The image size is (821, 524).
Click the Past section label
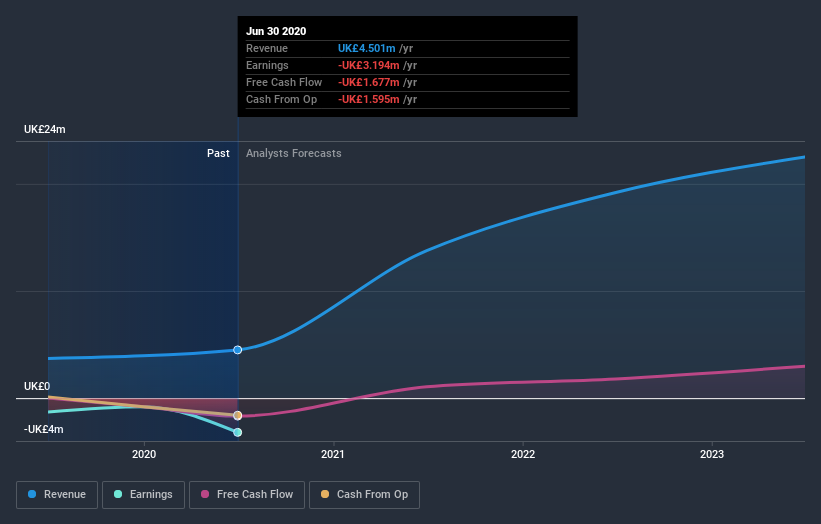(x=218, y=153)
